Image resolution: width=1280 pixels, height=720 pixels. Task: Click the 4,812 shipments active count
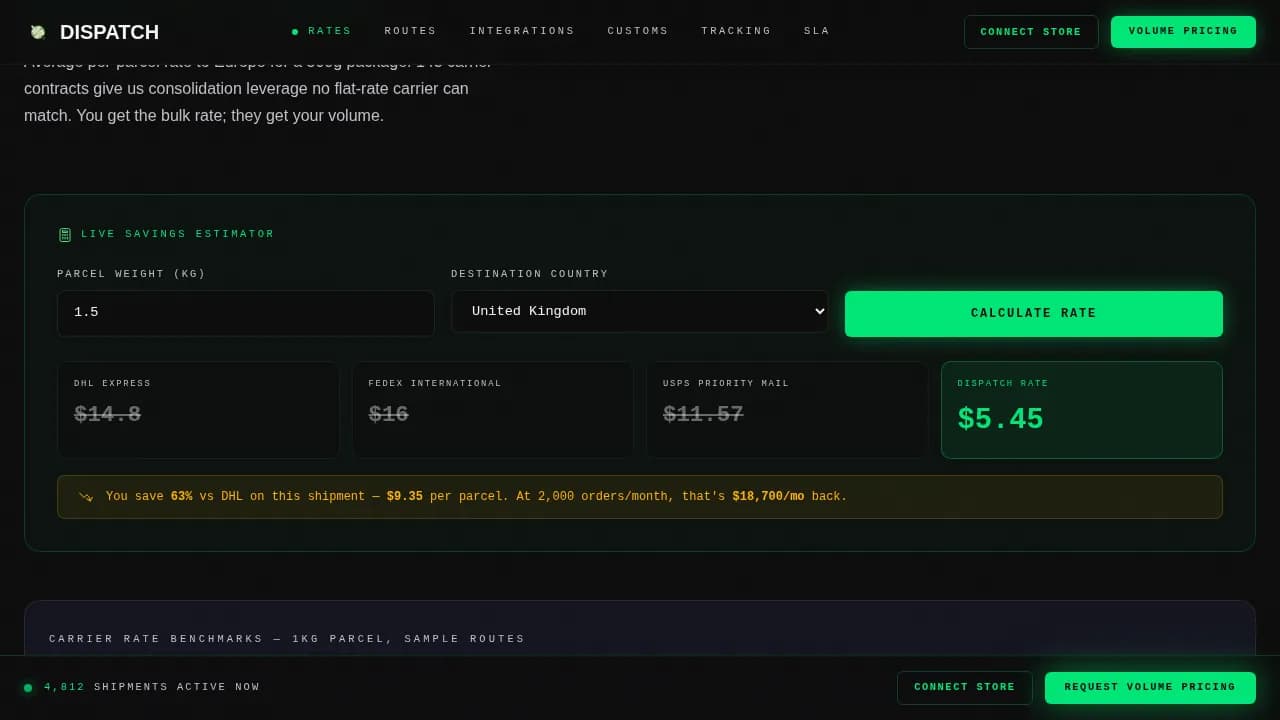pos(64,688)
